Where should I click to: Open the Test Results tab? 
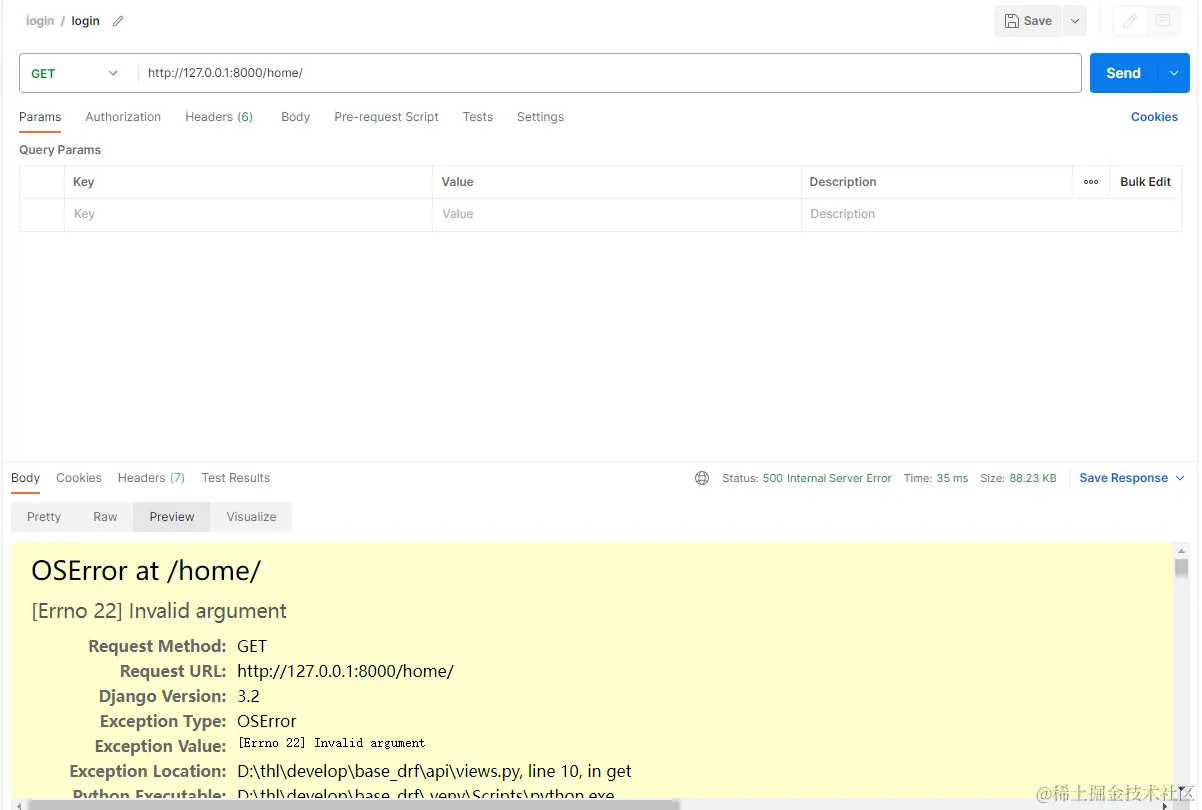235,478
